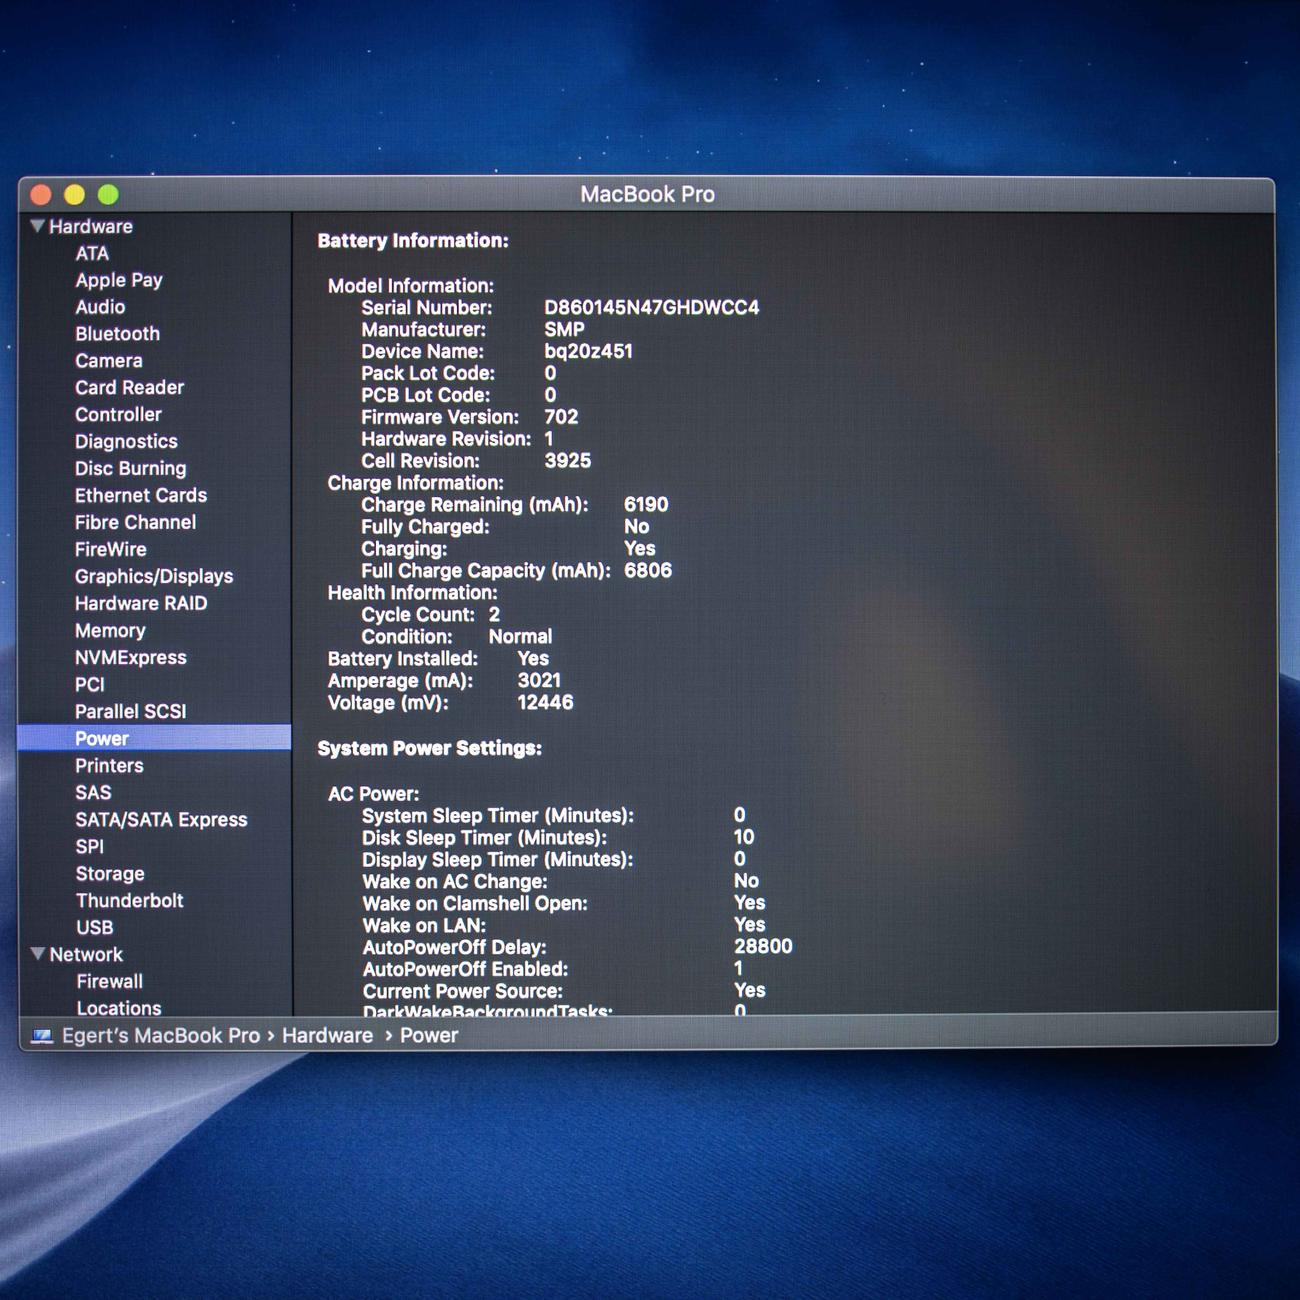Open Parallel SCSI entry
The height and width of the screenshot is (1300, 1300).
point(131,711)
